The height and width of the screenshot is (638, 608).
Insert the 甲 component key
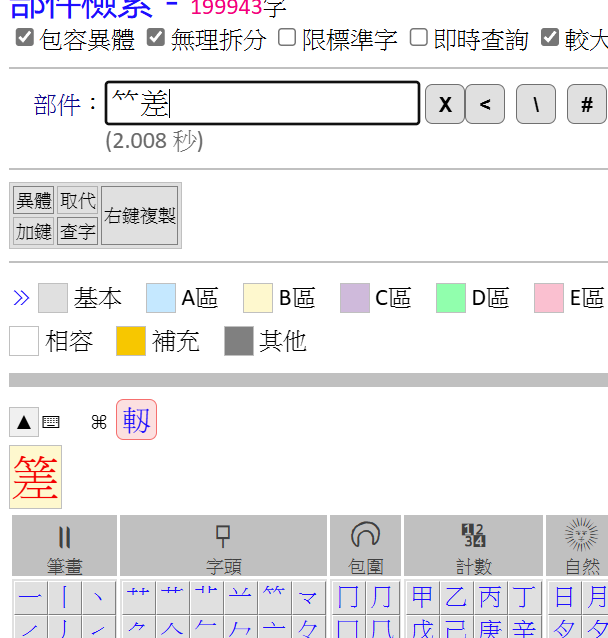pyautogui.click(x=422, y=598)
